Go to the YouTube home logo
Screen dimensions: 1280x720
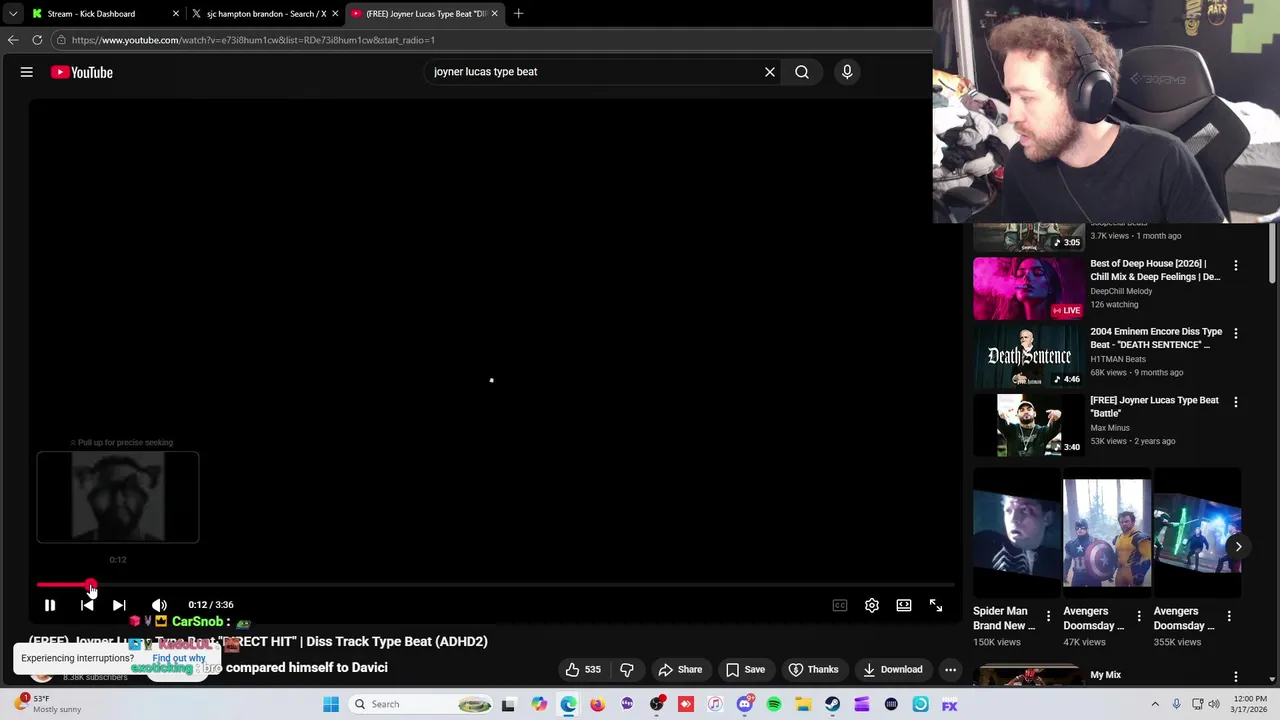tap(82, 72)
